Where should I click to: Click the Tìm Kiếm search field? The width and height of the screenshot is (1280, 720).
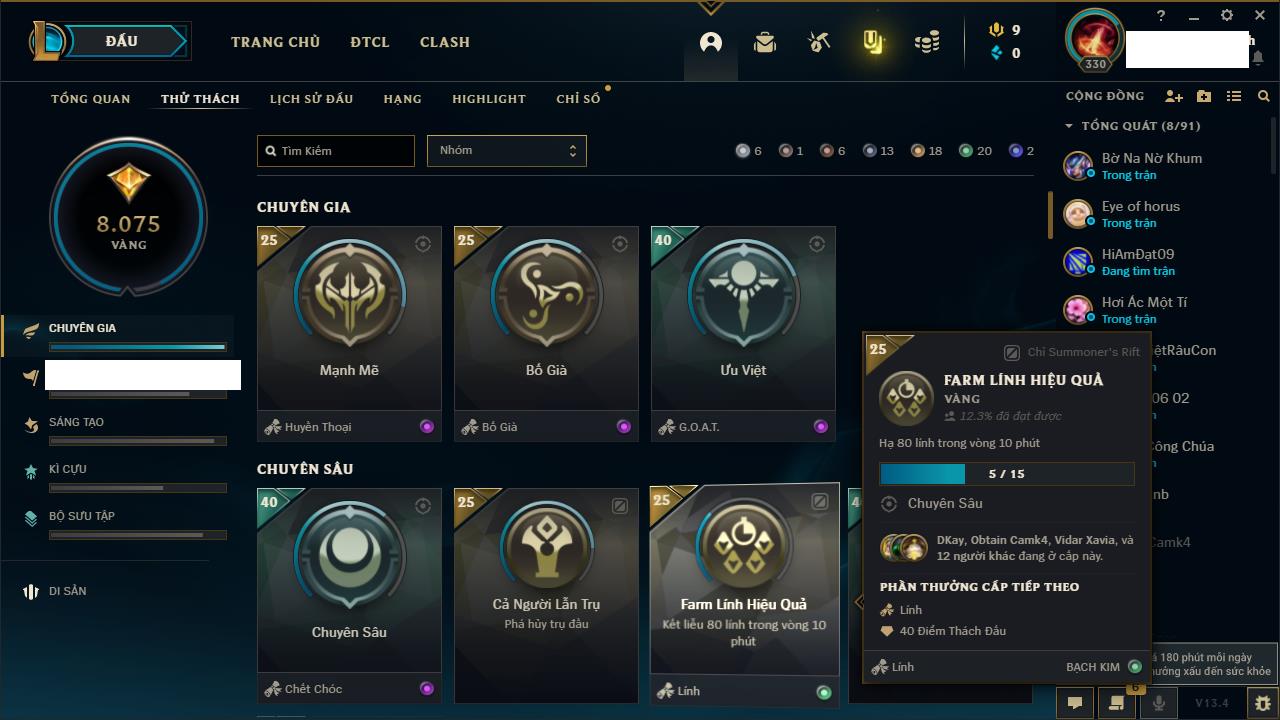tap(336, 151)
